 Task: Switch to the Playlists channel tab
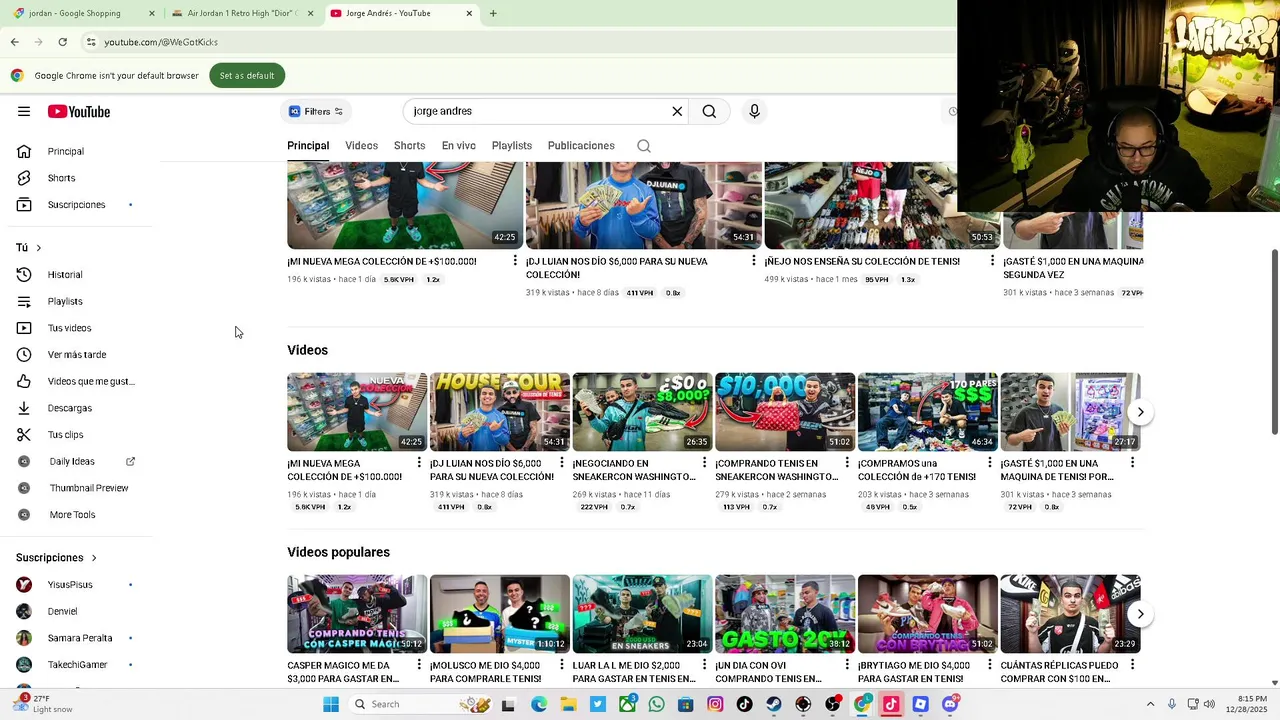(512, 146)
